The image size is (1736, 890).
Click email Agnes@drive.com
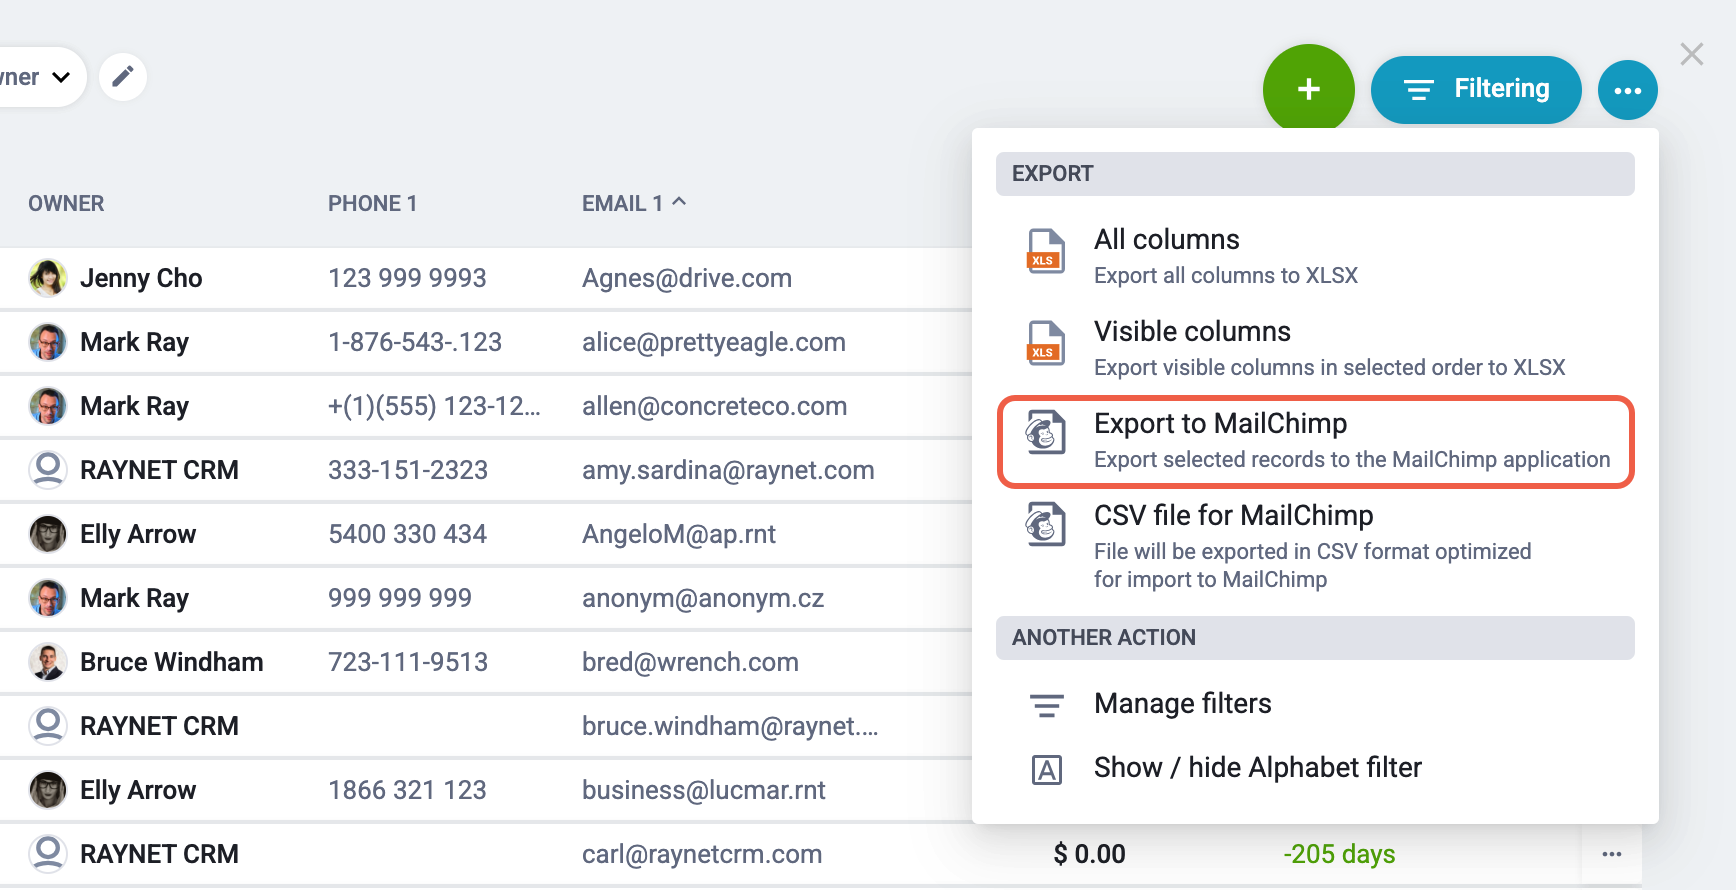(x=687, y=278)
